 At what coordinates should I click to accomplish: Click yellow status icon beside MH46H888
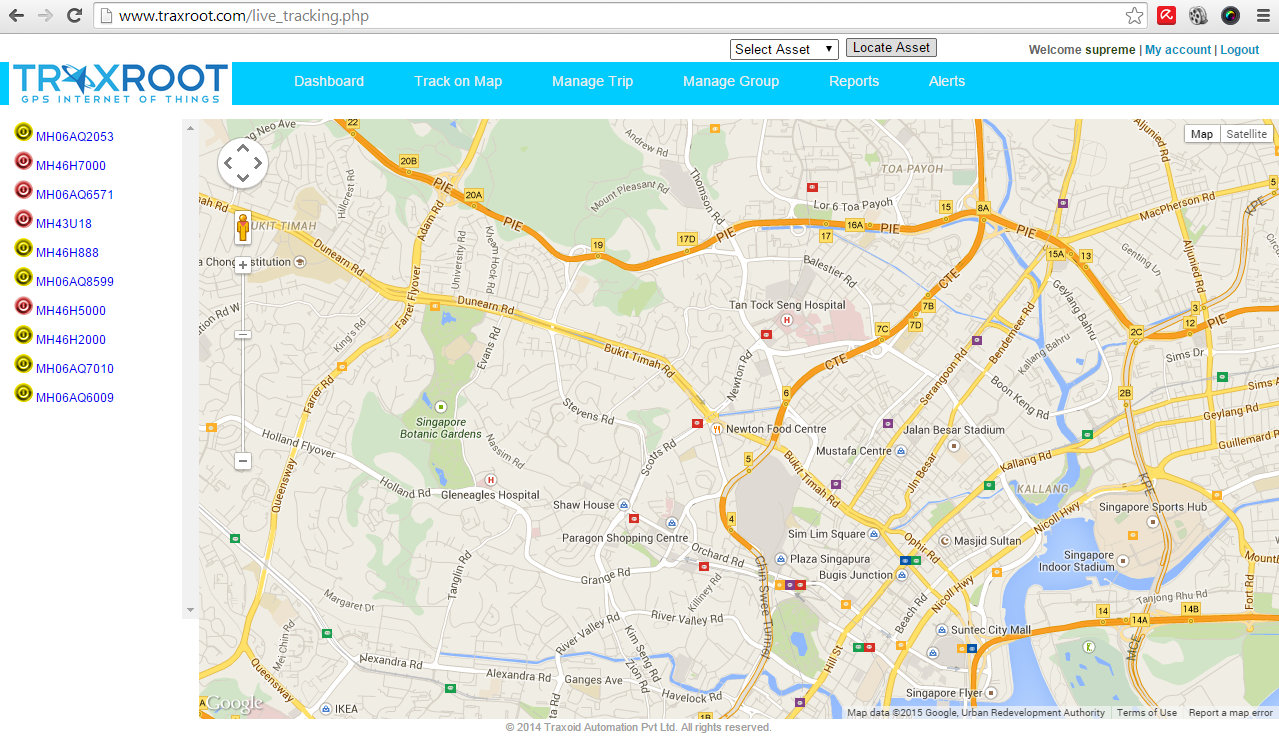pos(23,247)
